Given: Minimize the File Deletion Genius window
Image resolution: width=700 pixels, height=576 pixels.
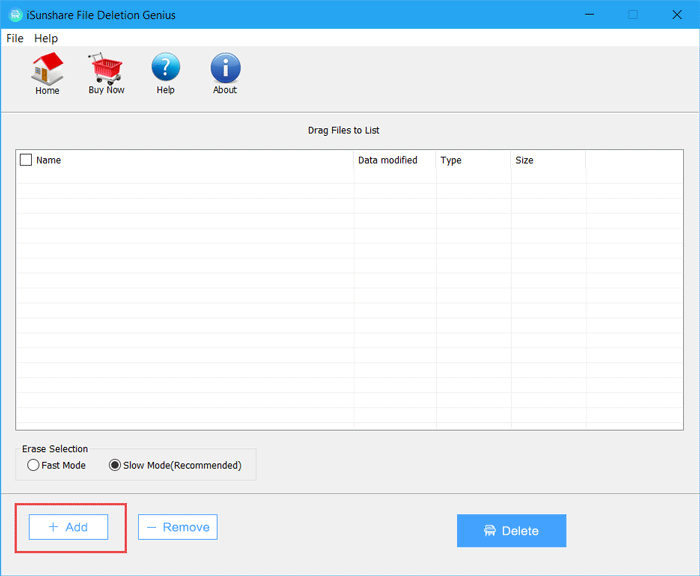Looking at the screenshot, I should pos(590,15).
